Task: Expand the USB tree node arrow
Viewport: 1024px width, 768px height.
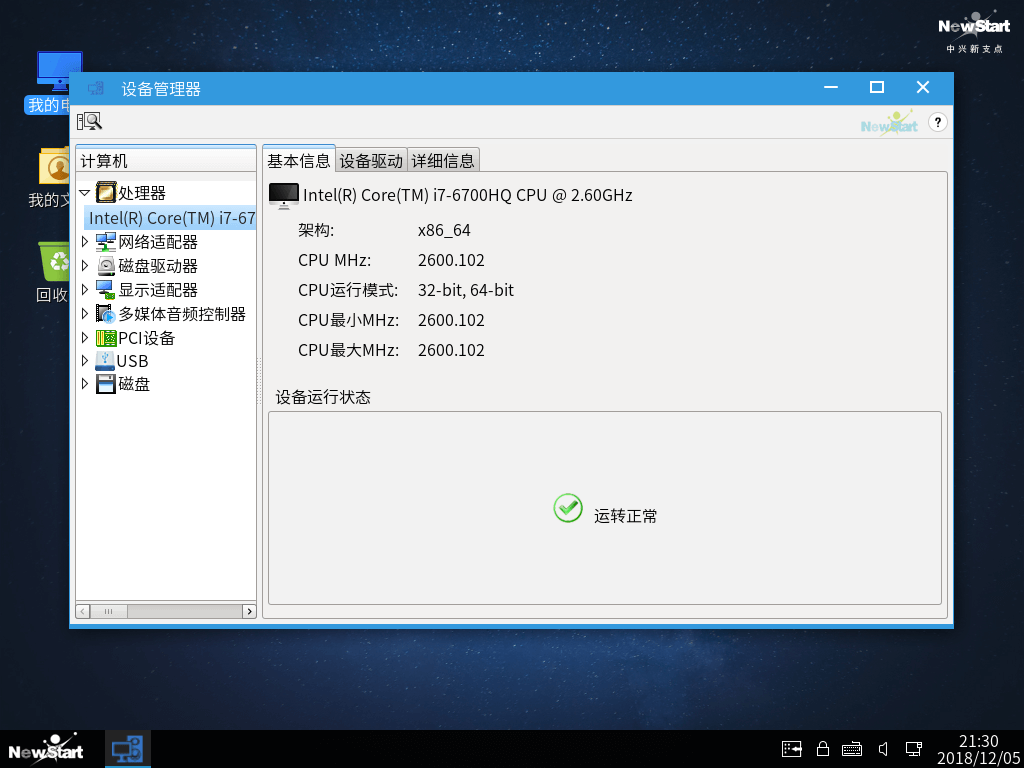Action: tap(84, 360)
